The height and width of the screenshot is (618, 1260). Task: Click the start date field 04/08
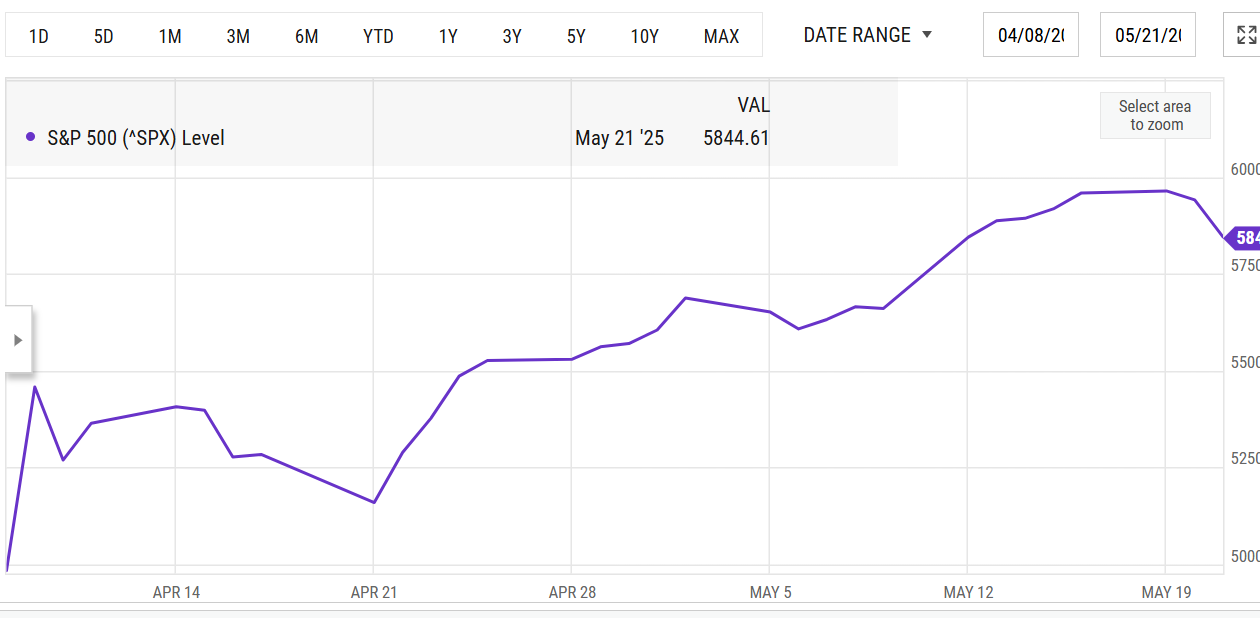click(x=1030, y=35)
